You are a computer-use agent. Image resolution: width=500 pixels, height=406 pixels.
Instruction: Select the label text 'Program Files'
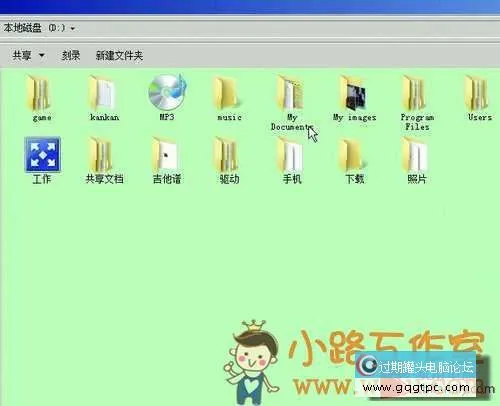point(417,122)
